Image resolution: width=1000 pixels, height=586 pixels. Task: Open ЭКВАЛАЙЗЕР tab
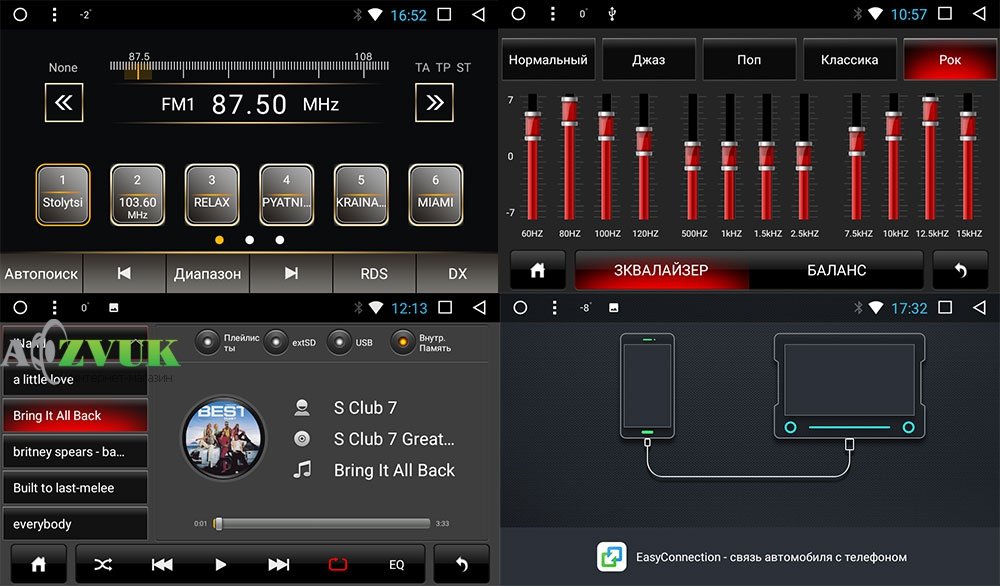(661, 270)
